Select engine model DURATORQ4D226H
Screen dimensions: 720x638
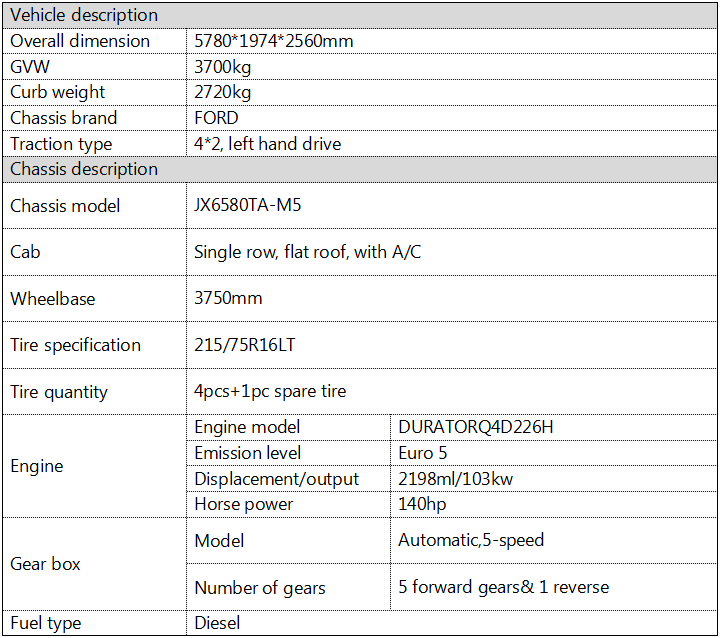pos(475,427)
